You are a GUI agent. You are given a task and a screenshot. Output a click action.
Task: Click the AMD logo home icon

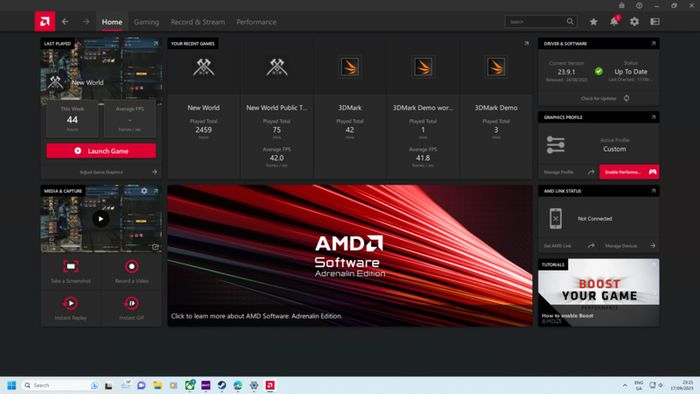pos(45,21)
